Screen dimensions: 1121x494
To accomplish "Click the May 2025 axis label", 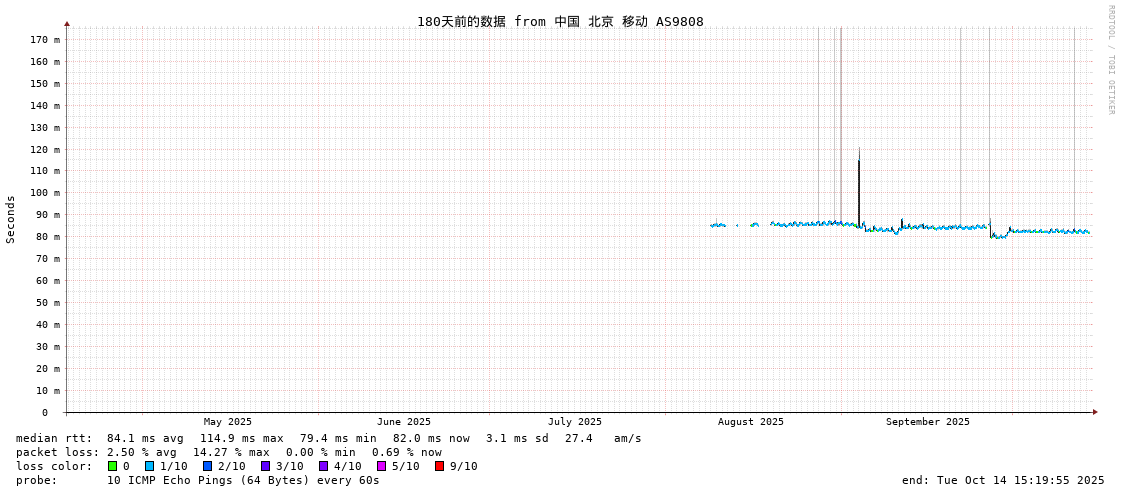I will point(228,422).
